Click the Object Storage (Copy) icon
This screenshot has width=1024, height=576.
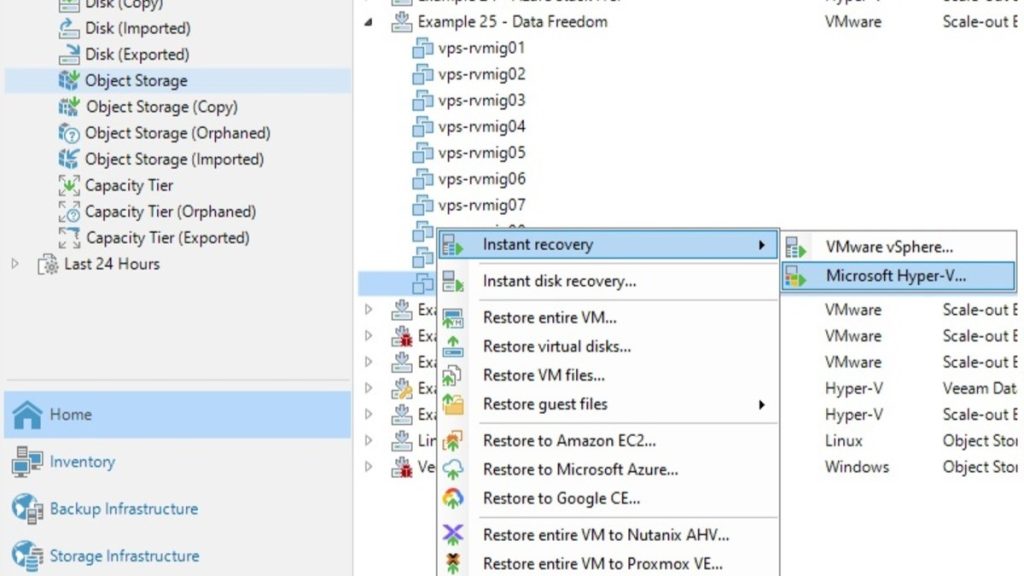click(x=69, y=106)
